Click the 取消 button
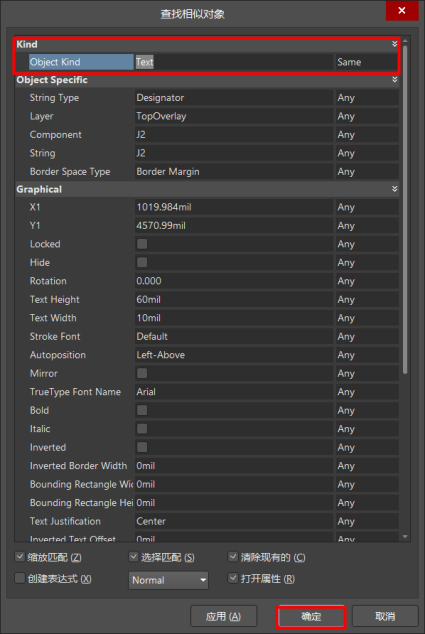425x634 pixels. coord(385,617)
